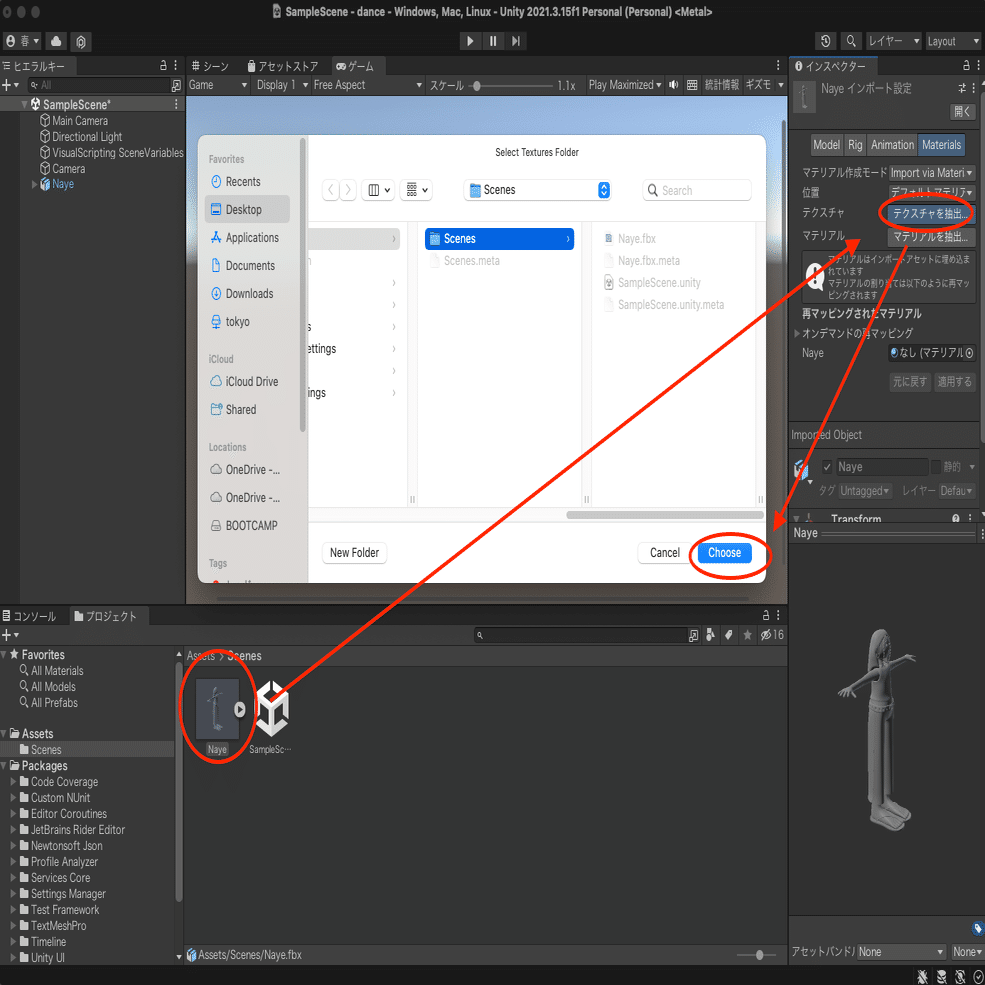This screenshot has width=985, height=985.
Task: Switch to the アセットストア tab
Action: 283,66
